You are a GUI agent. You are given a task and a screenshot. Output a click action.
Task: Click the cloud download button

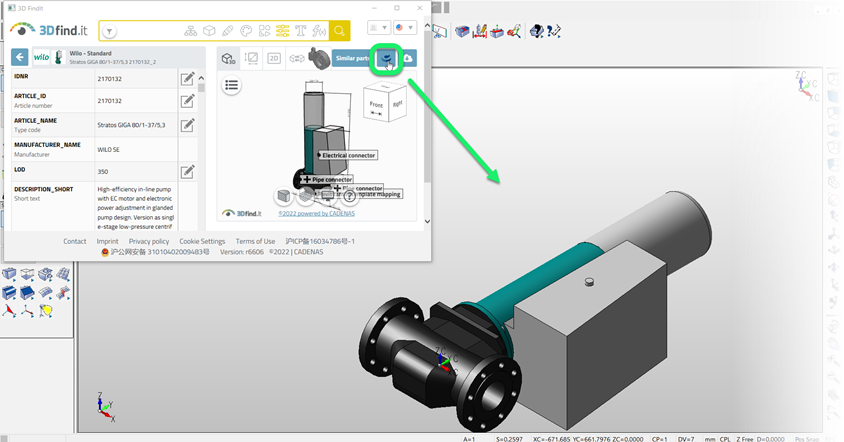408,60
